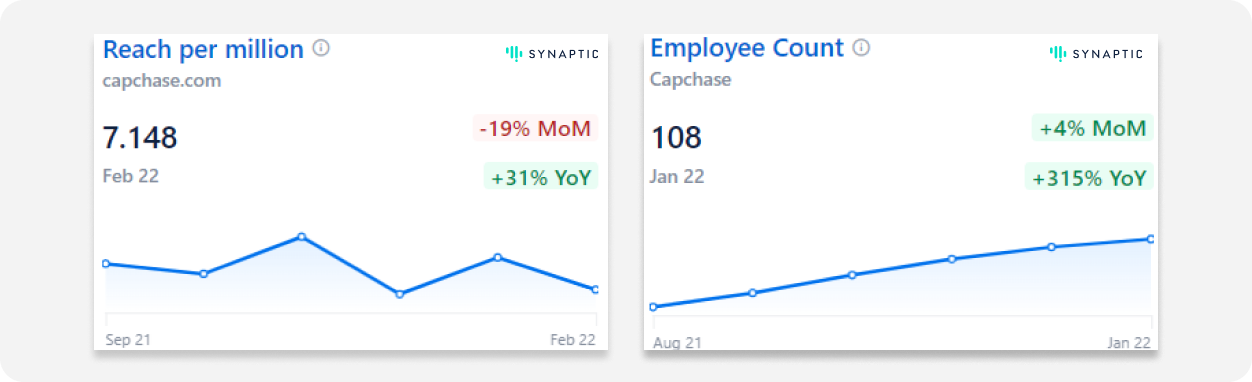
Task: Open the Employee Count title link
Action: pos(747,48)
